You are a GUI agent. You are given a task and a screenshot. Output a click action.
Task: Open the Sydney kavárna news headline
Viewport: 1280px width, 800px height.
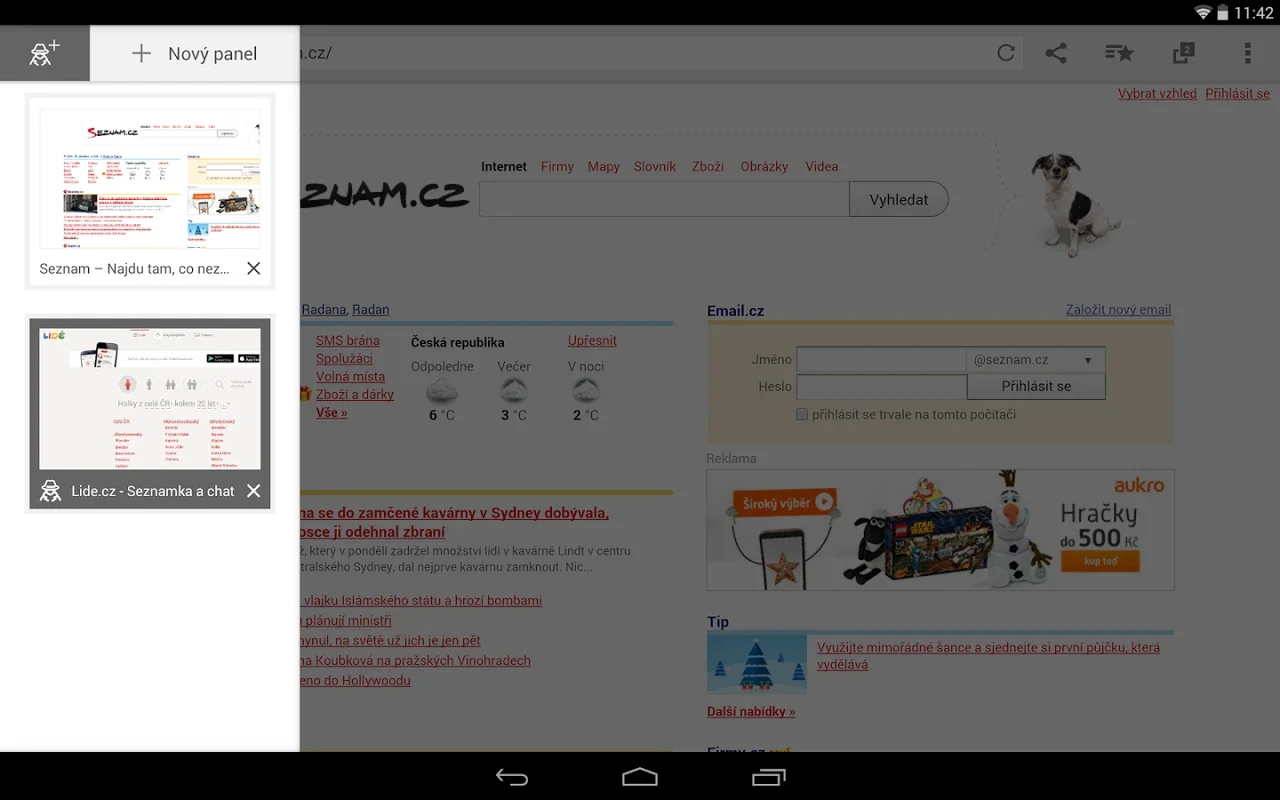point(455,522)
